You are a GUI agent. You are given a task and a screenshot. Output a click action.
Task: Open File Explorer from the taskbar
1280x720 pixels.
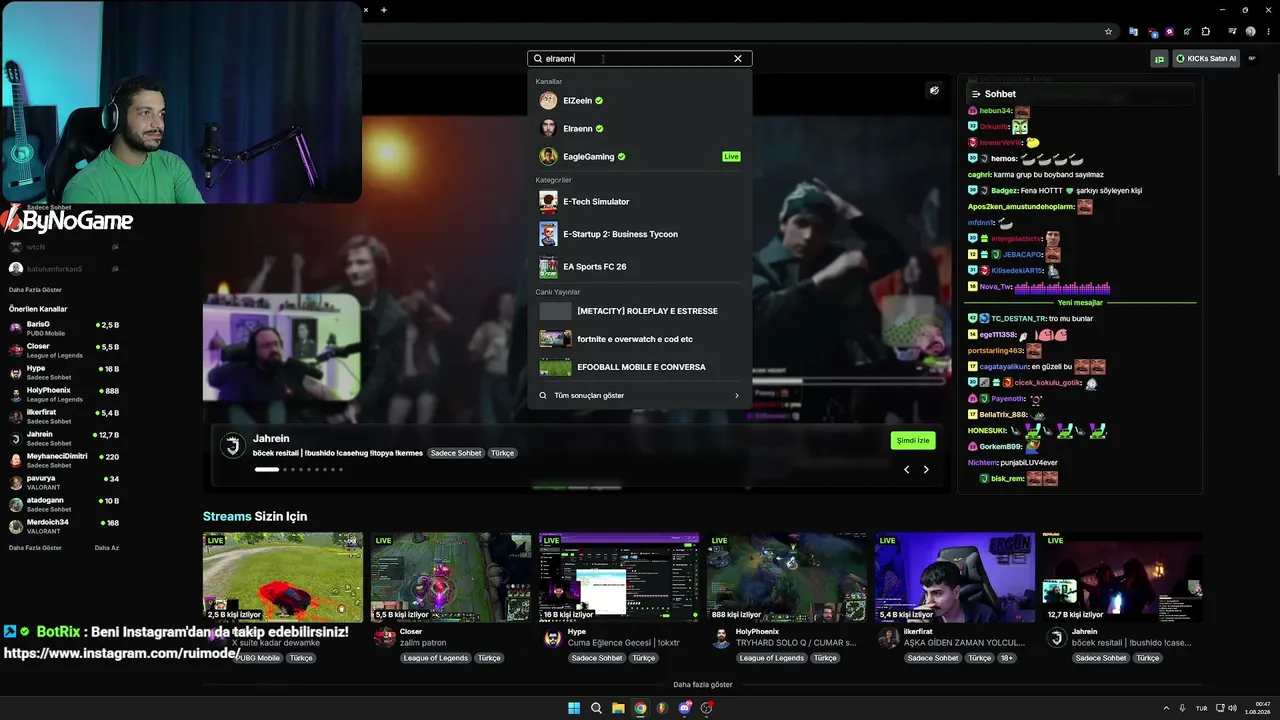(x=618, y=708)
